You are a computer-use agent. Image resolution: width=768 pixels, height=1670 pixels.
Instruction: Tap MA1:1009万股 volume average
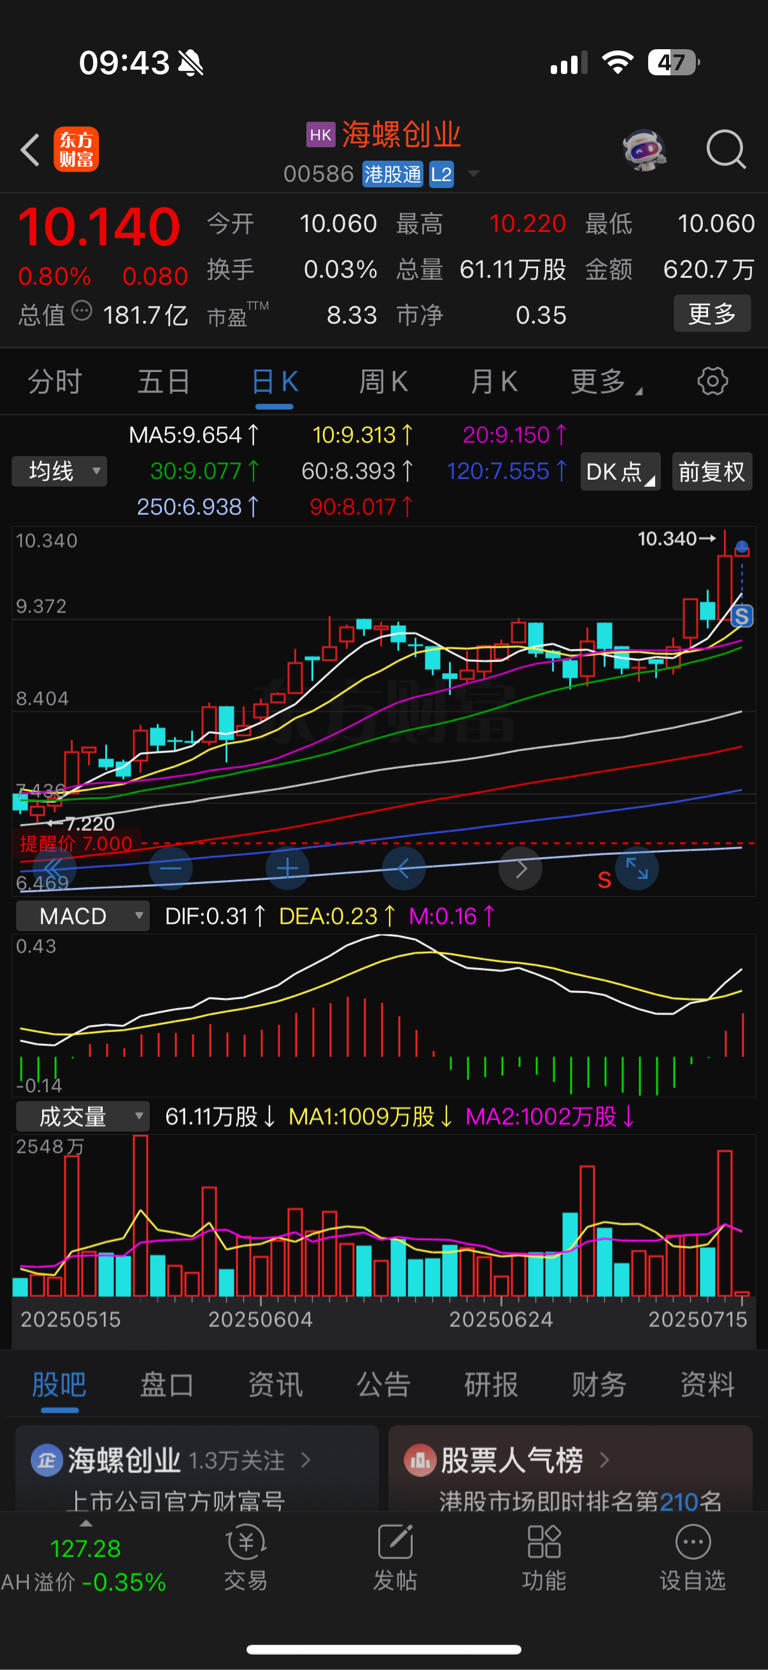point(370,1116)
